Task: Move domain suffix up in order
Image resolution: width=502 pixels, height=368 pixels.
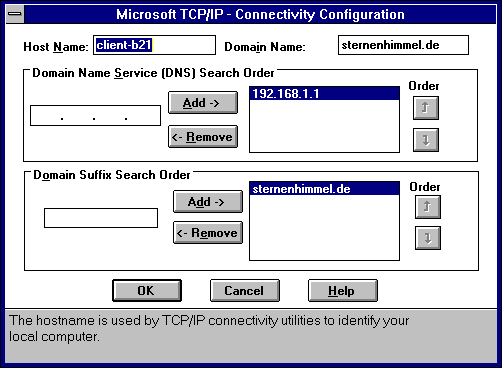Action: [x=428, y=207]
